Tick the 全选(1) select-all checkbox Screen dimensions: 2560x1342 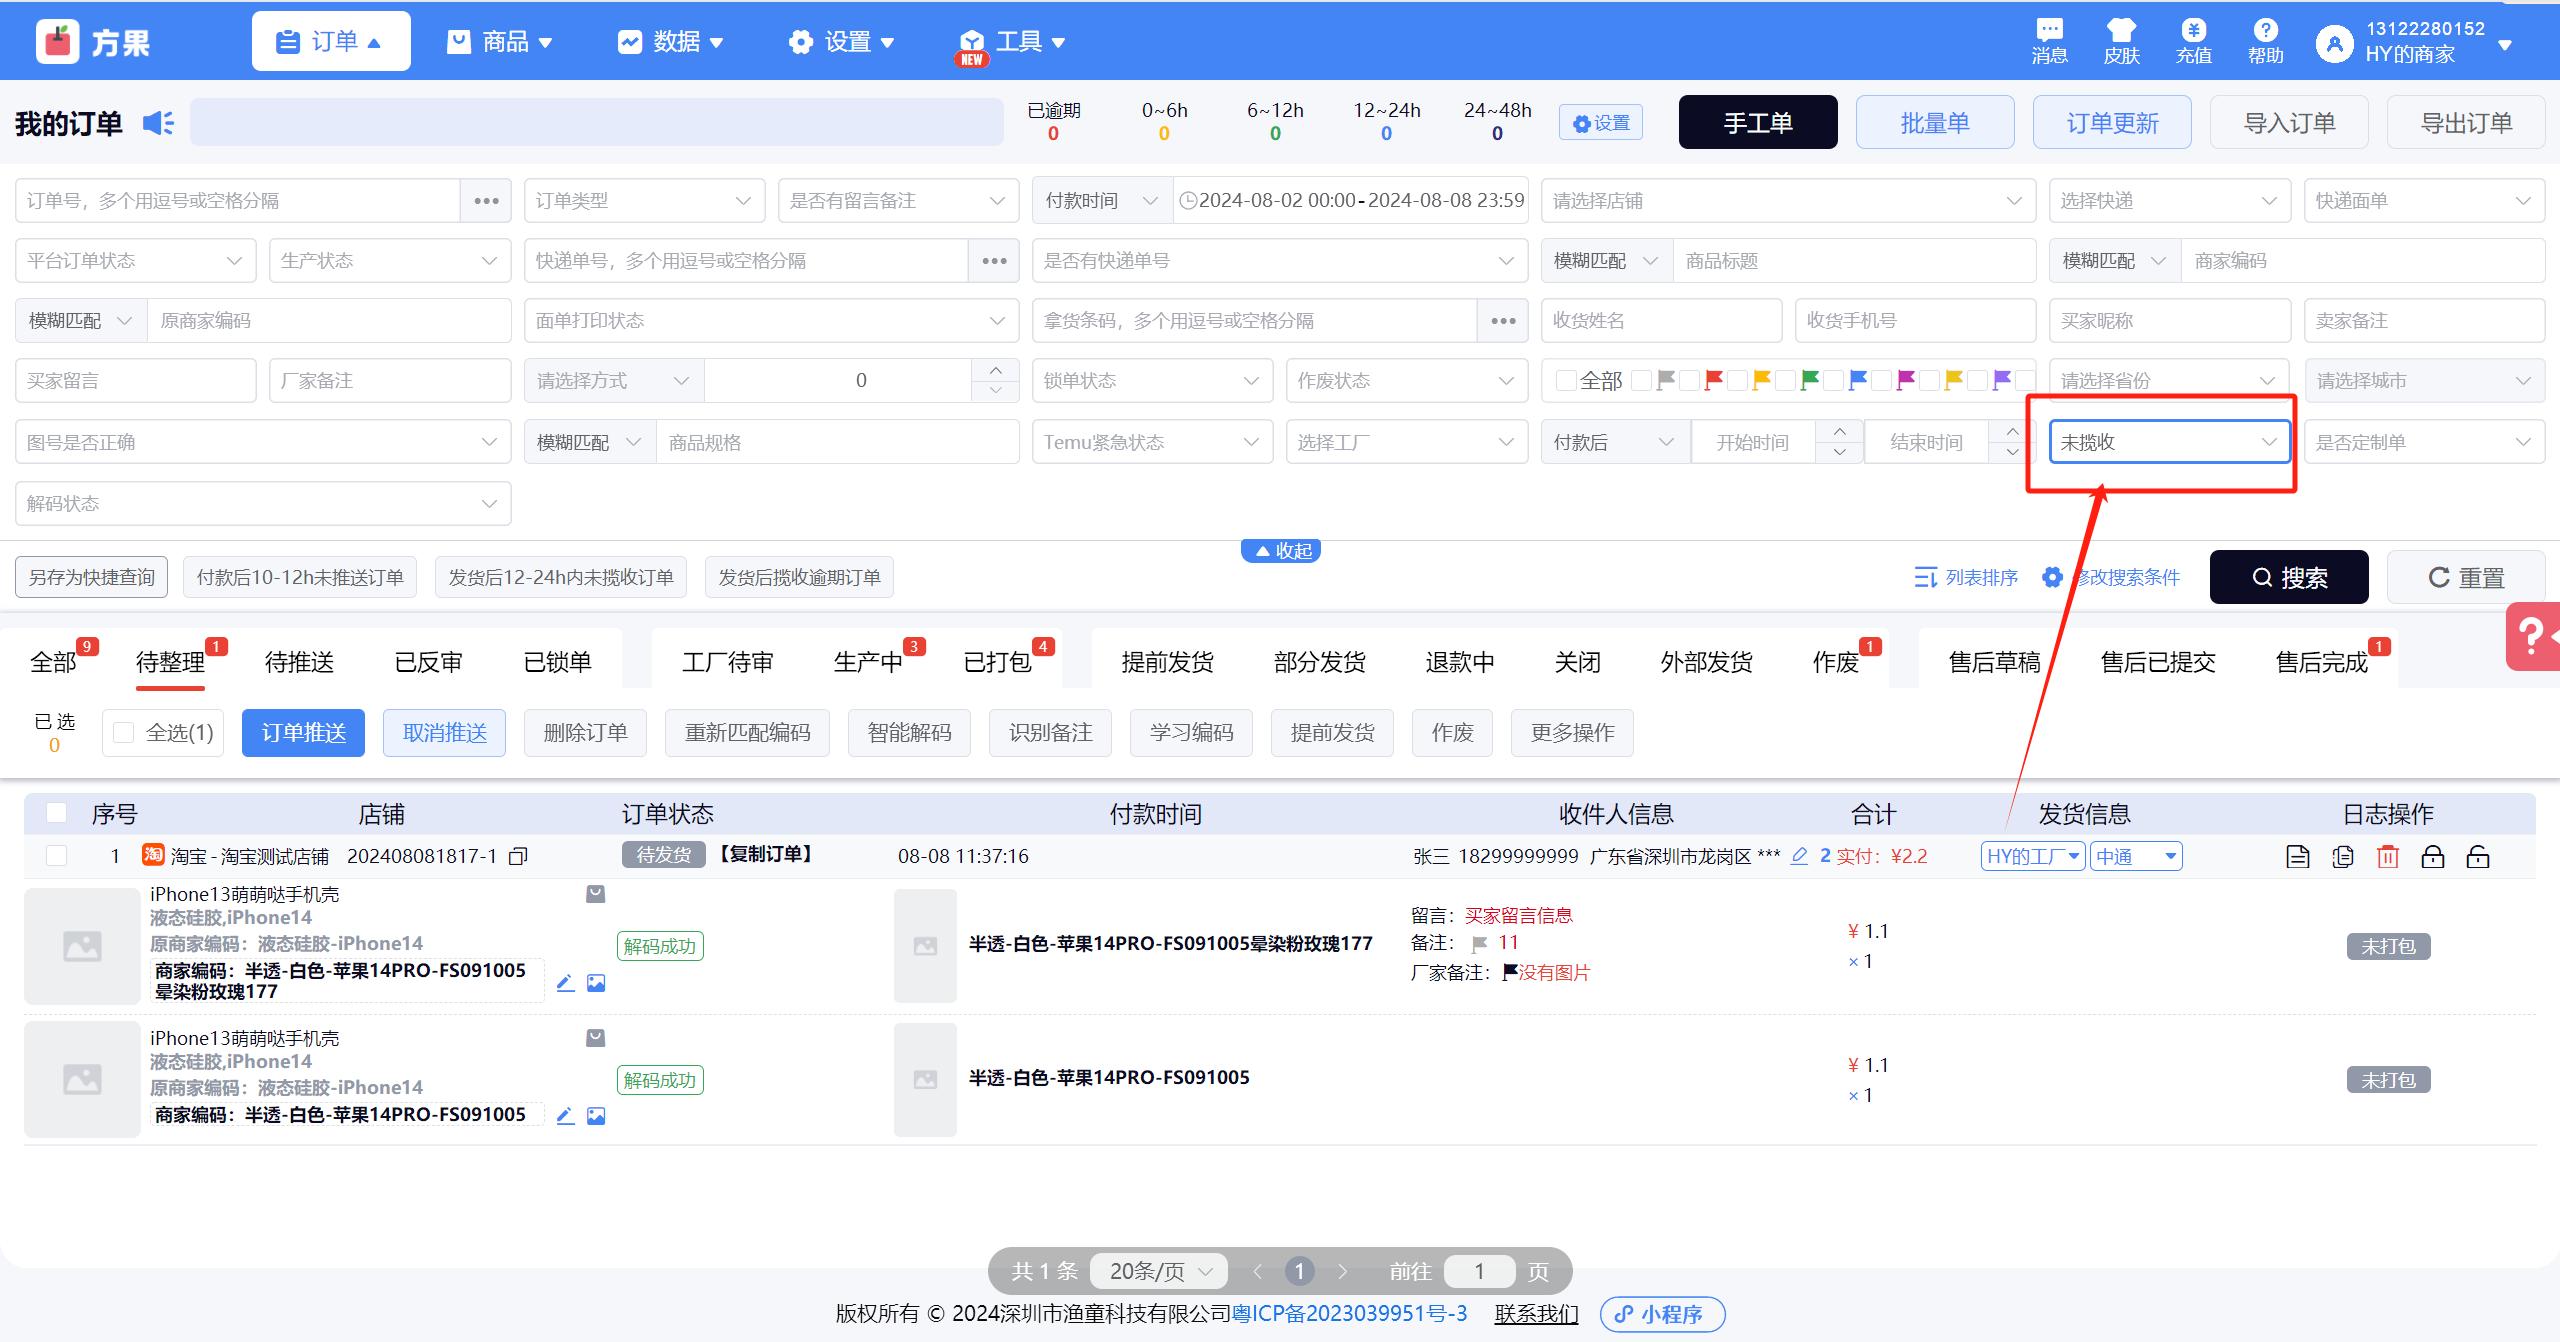click(124, 733)
